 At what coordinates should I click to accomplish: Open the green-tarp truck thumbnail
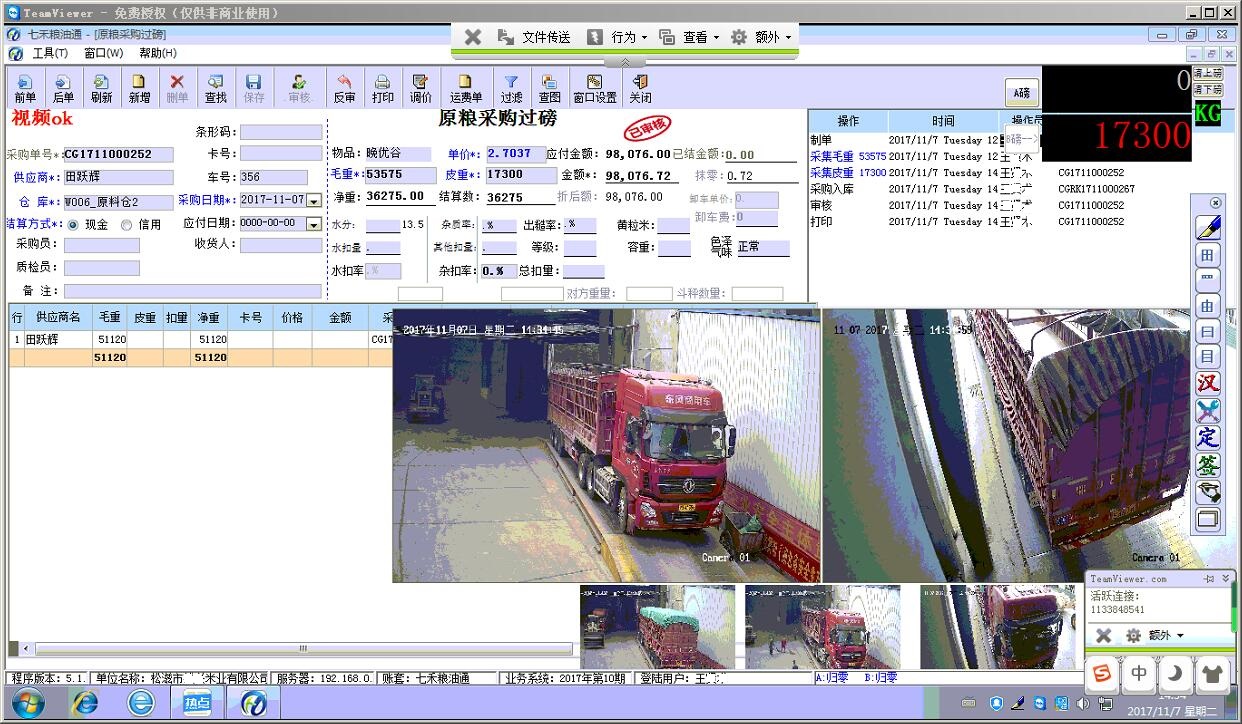pos(657,627)
